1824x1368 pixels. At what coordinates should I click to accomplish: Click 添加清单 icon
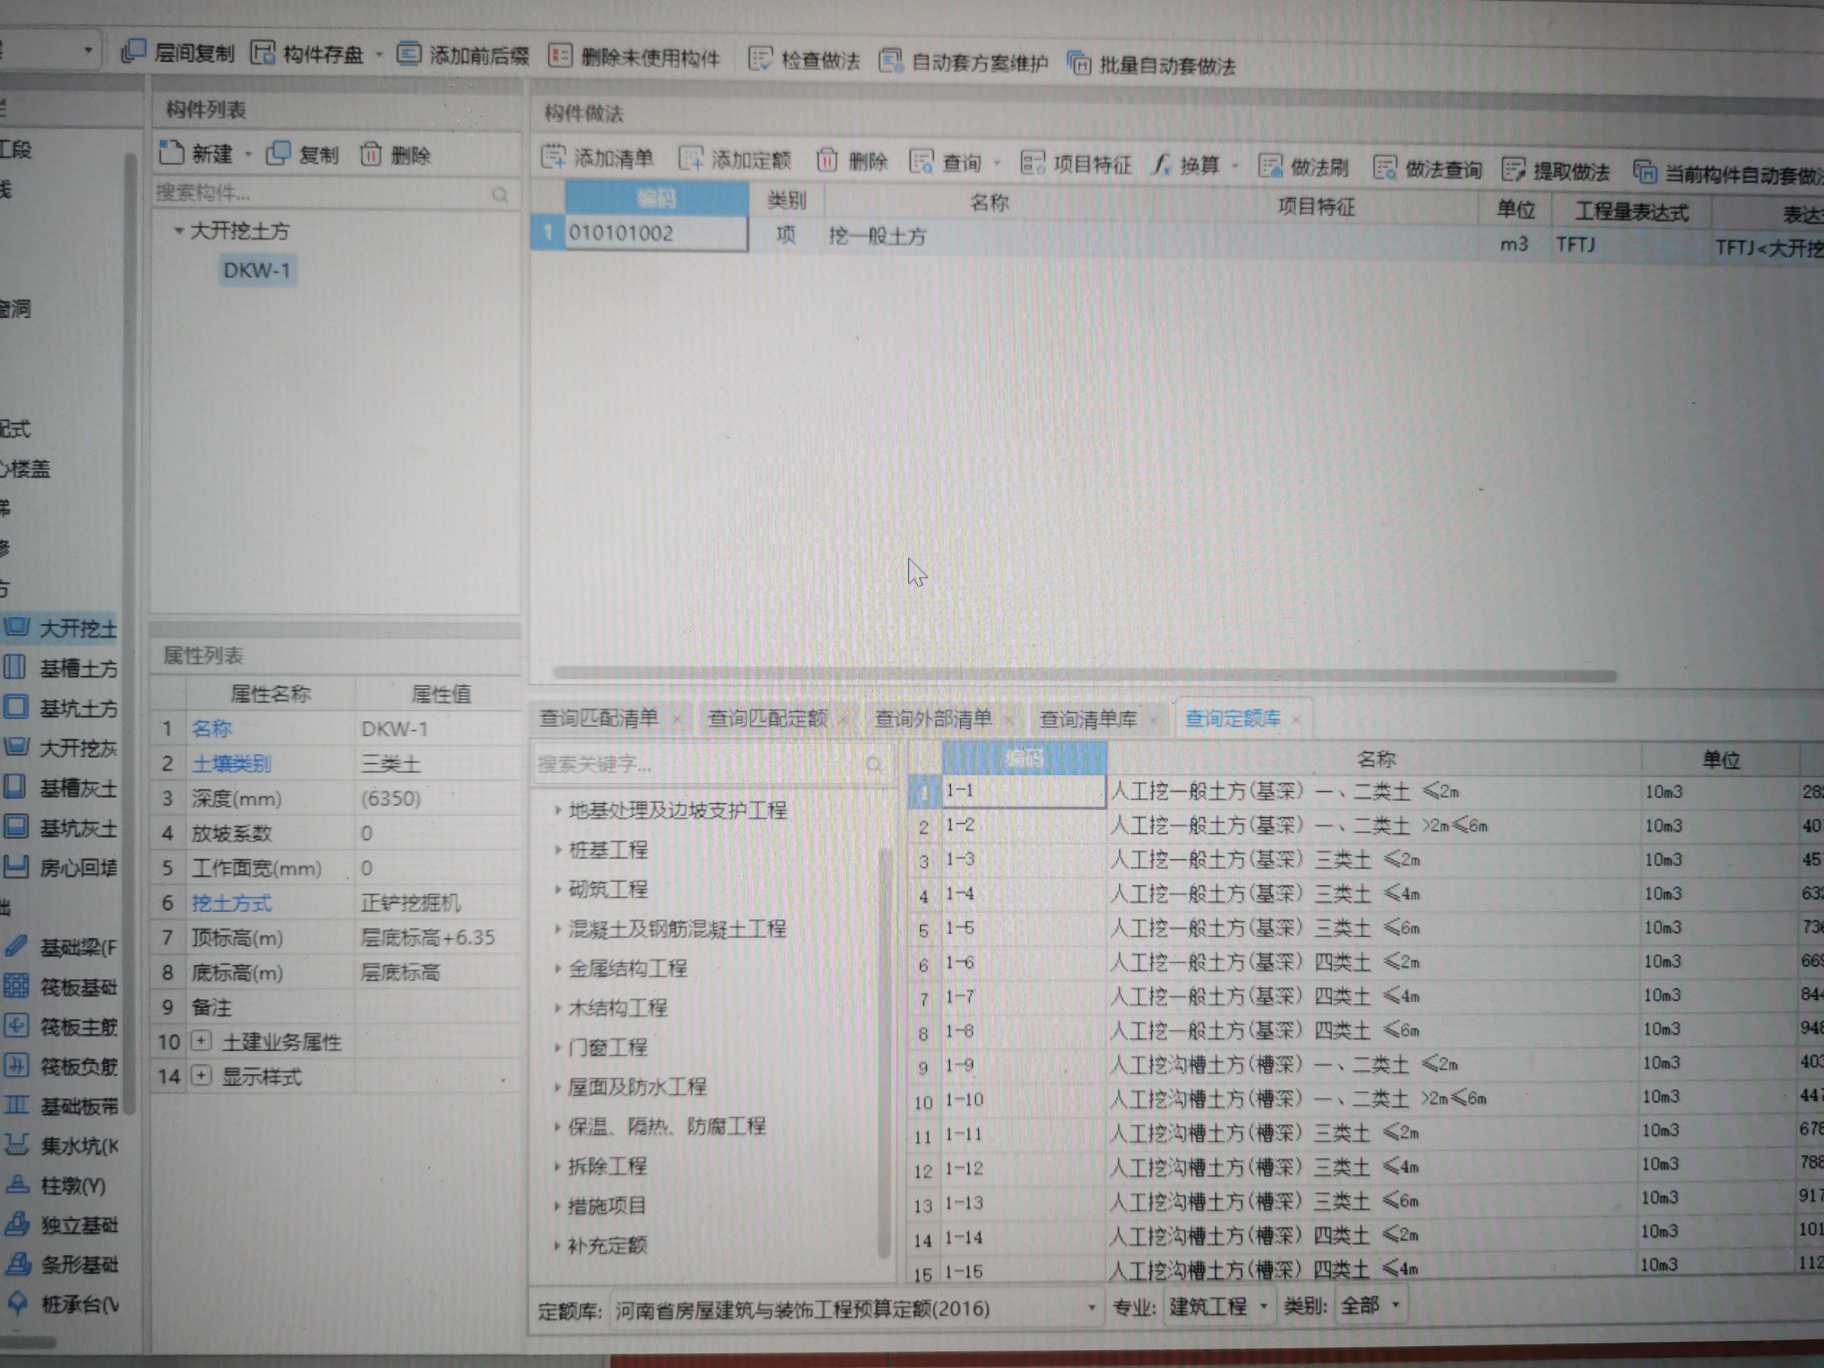coord(553,156)
